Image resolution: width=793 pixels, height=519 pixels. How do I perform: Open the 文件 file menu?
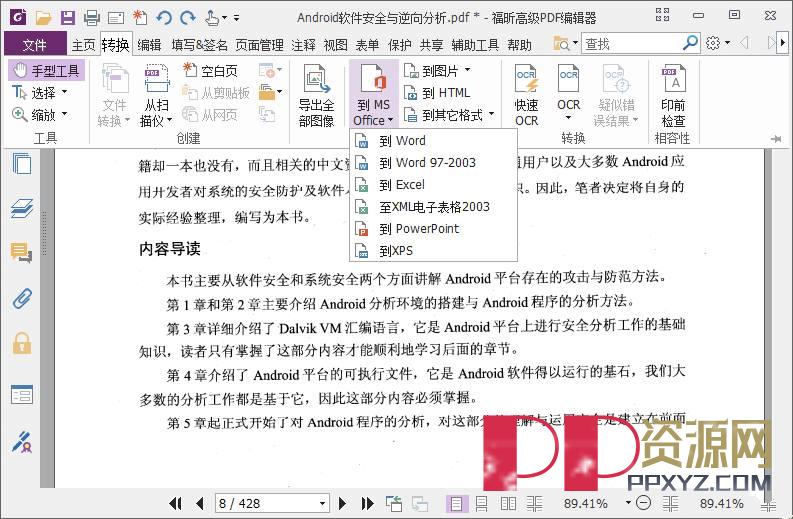[x=35, y=45]
